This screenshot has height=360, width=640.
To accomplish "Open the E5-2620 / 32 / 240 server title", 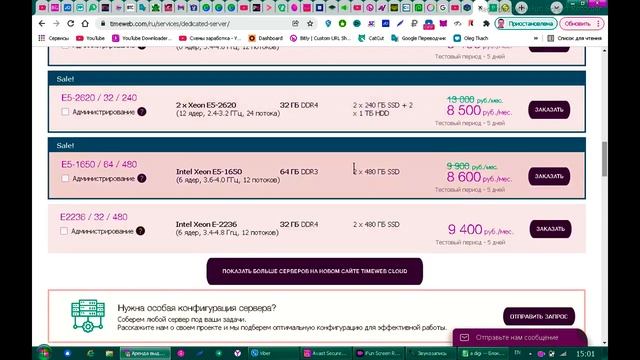I will tap(99, 98).
